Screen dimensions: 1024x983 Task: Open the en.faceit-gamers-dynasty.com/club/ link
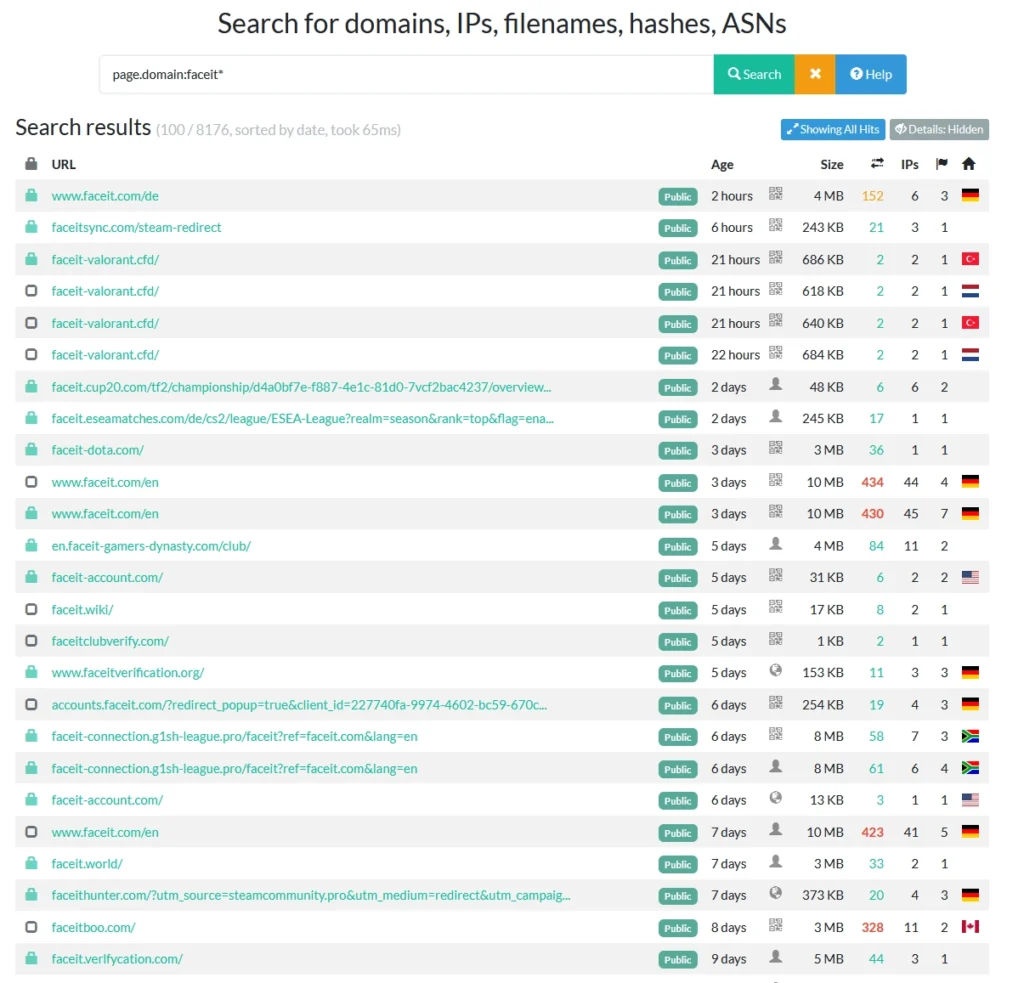[151, 546]
